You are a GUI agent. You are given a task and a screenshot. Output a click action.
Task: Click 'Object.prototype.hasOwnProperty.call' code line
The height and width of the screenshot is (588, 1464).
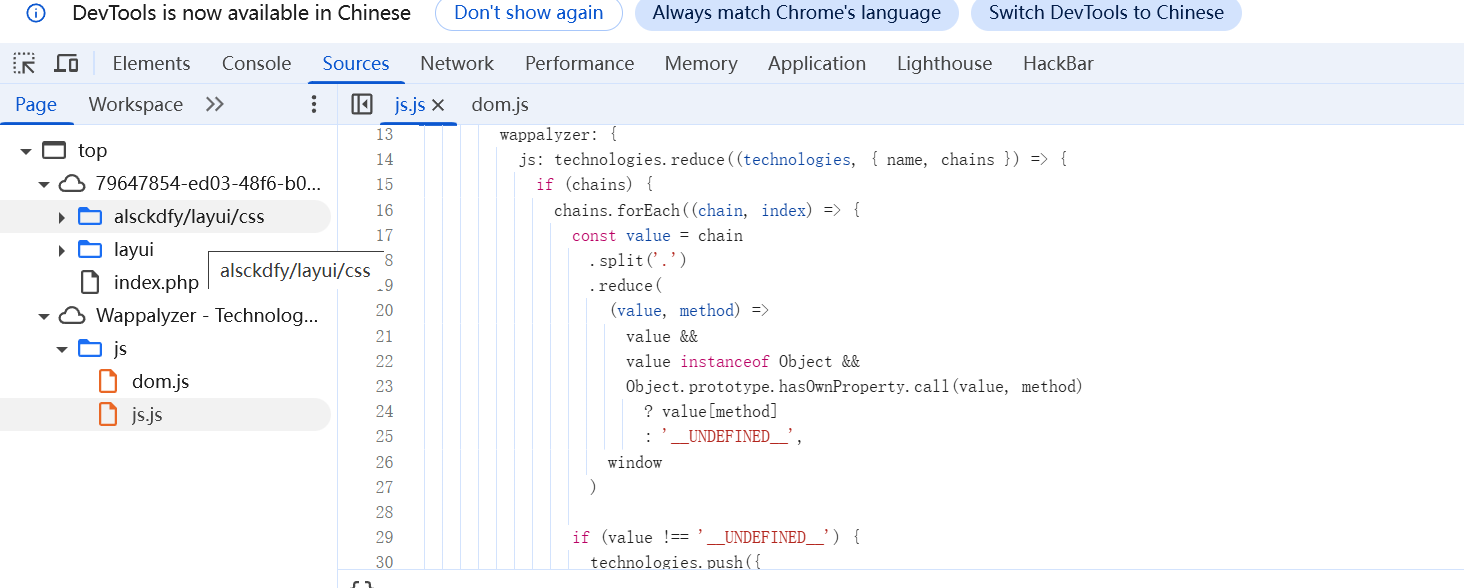coord(854,386)
